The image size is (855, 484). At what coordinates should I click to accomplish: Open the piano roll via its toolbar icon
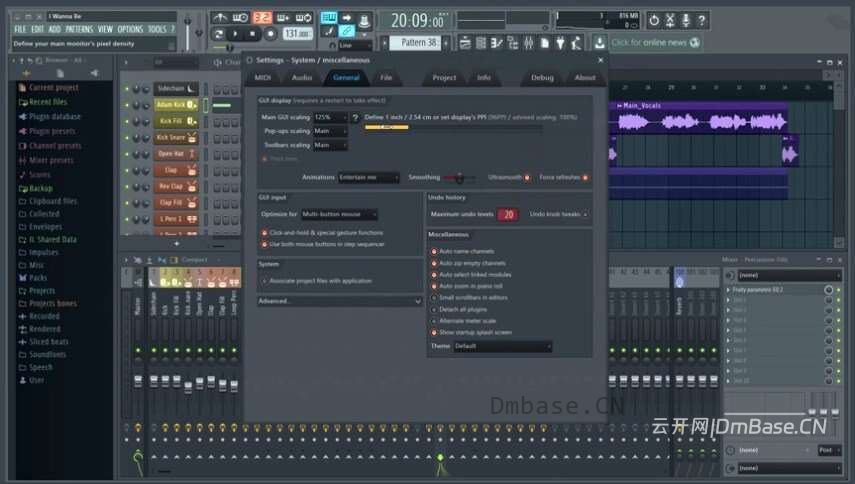click(x=497, y=43)
